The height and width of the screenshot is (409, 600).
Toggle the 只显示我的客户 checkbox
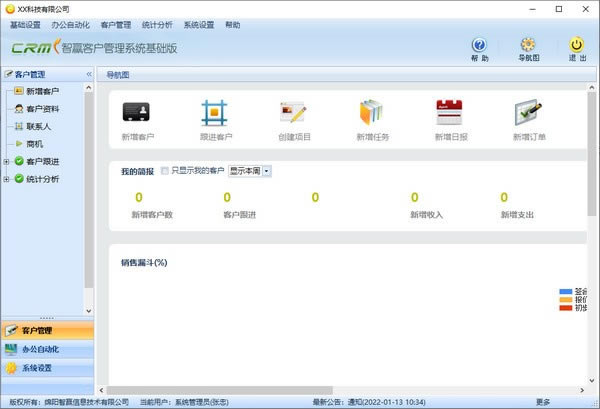tap(165, 171)
